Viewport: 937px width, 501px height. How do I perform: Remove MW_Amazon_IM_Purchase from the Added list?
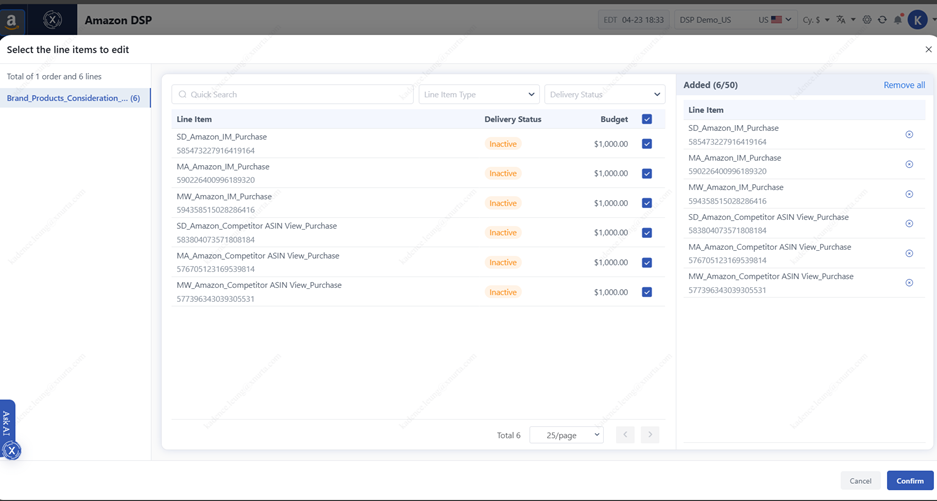pos(909,194)
